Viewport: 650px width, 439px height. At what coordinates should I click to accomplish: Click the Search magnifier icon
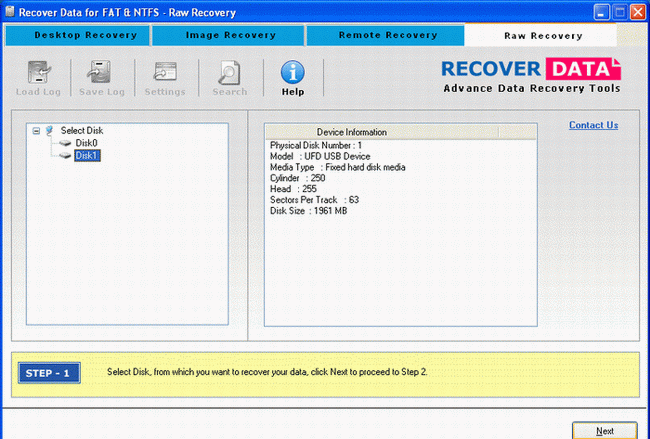[x=229, y=73]
